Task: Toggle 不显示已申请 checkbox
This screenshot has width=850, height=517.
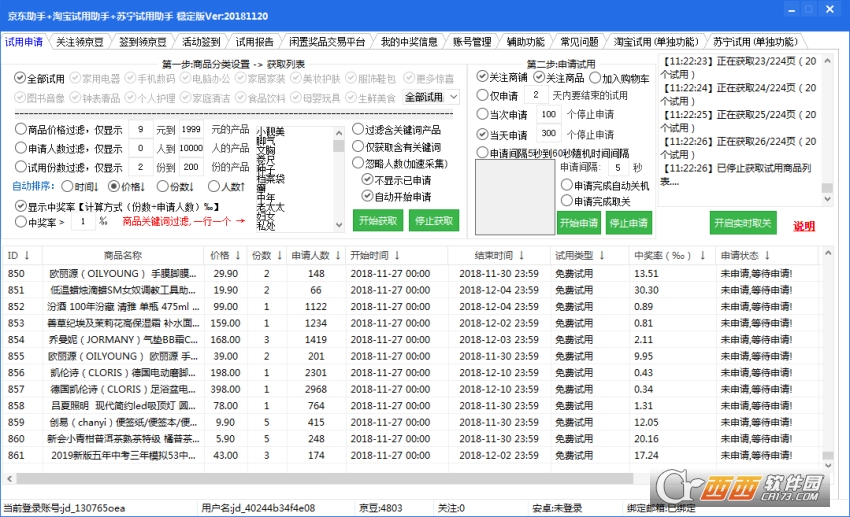Action: [396, 180]
